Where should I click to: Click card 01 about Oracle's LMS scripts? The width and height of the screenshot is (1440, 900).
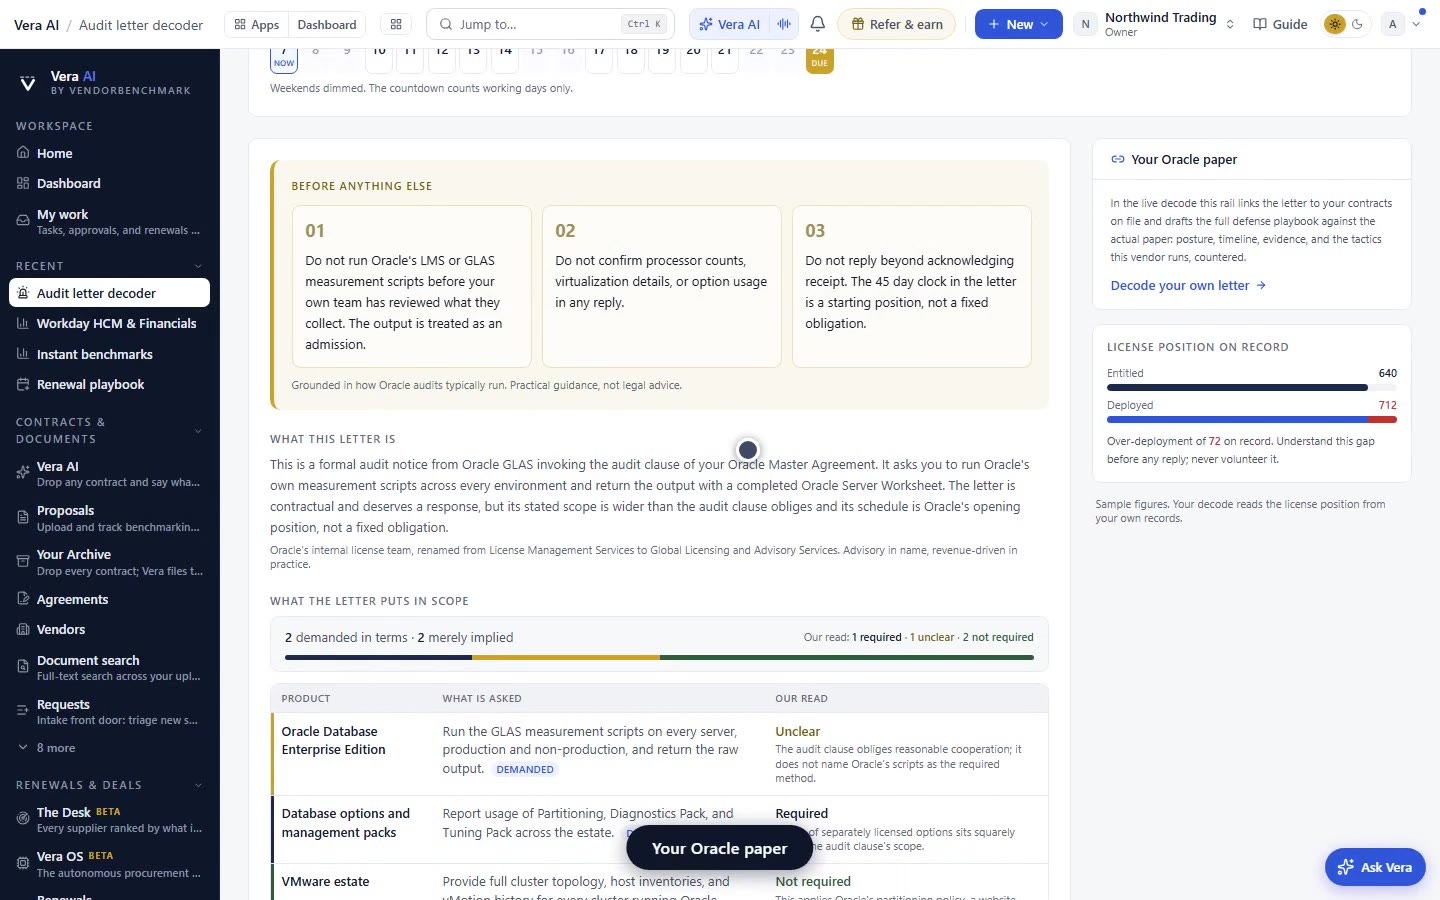click(412, 287)
